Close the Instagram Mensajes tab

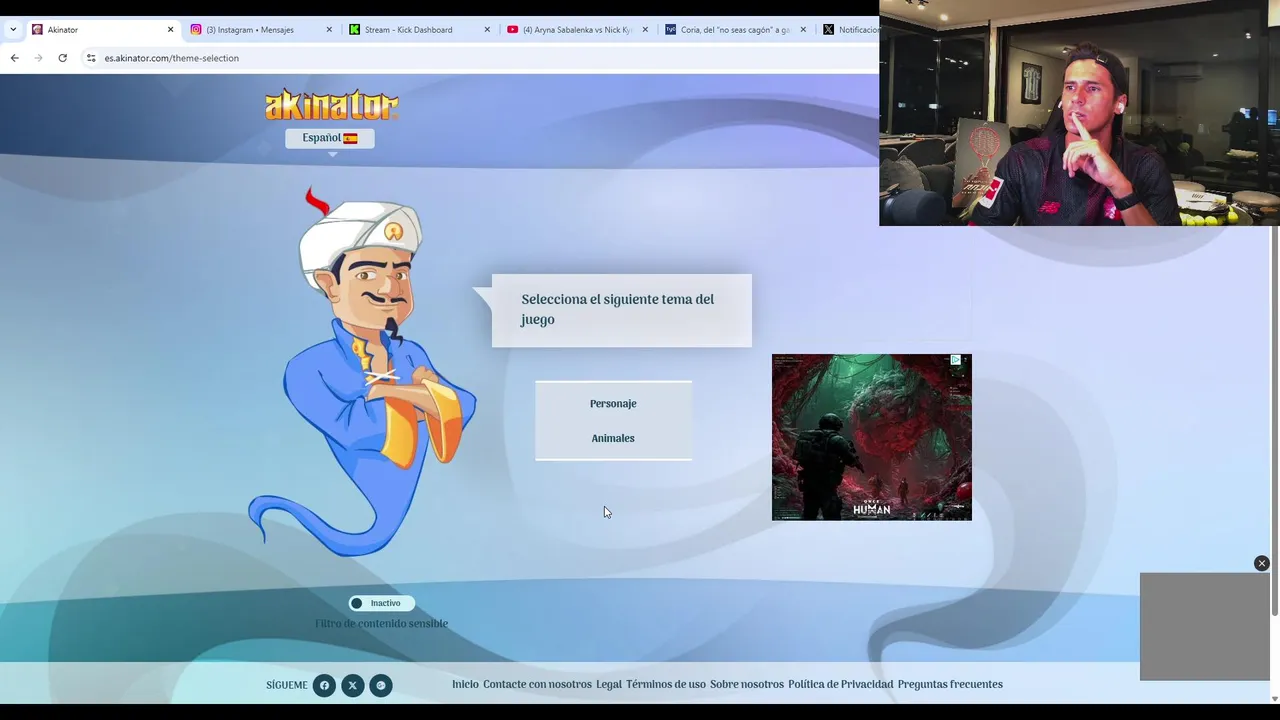click(329, 30)
